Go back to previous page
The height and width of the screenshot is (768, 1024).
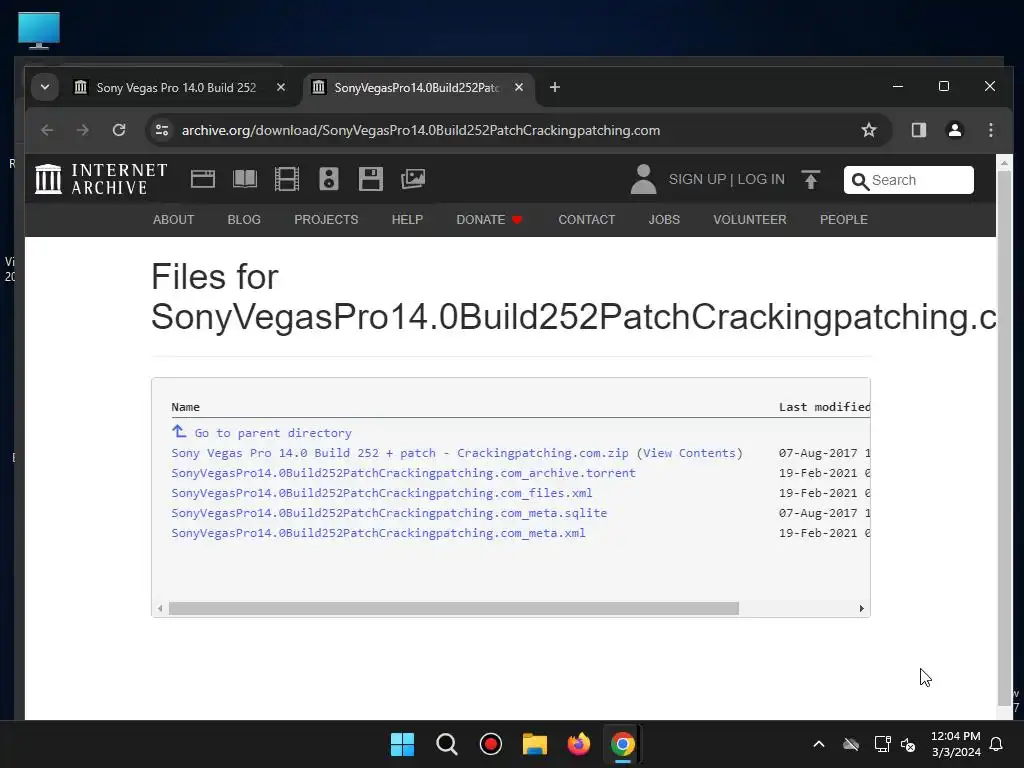tap(47, 130)
